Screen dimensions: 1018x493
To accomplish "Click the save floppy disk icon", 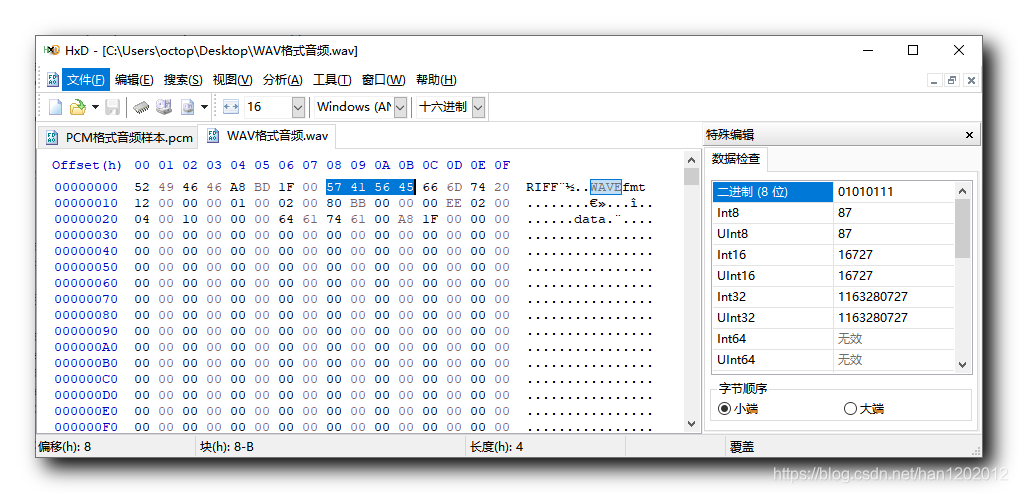I will [x=112, y=107].
